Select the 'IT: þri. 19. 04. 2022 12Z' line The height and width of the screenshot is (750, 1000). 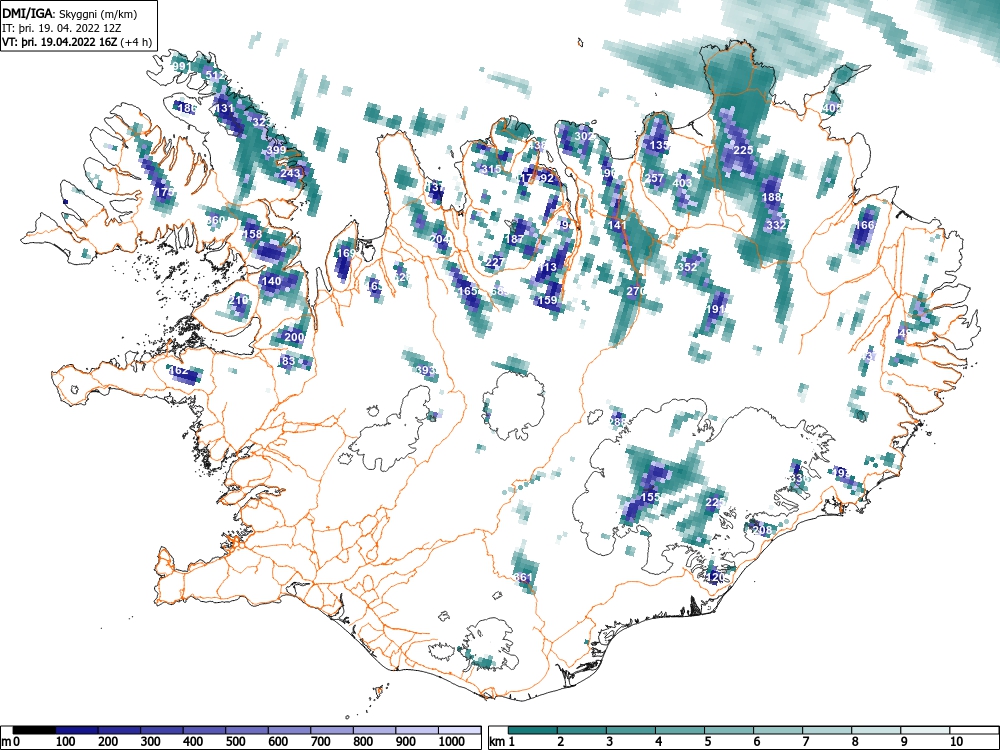point(62,28)
